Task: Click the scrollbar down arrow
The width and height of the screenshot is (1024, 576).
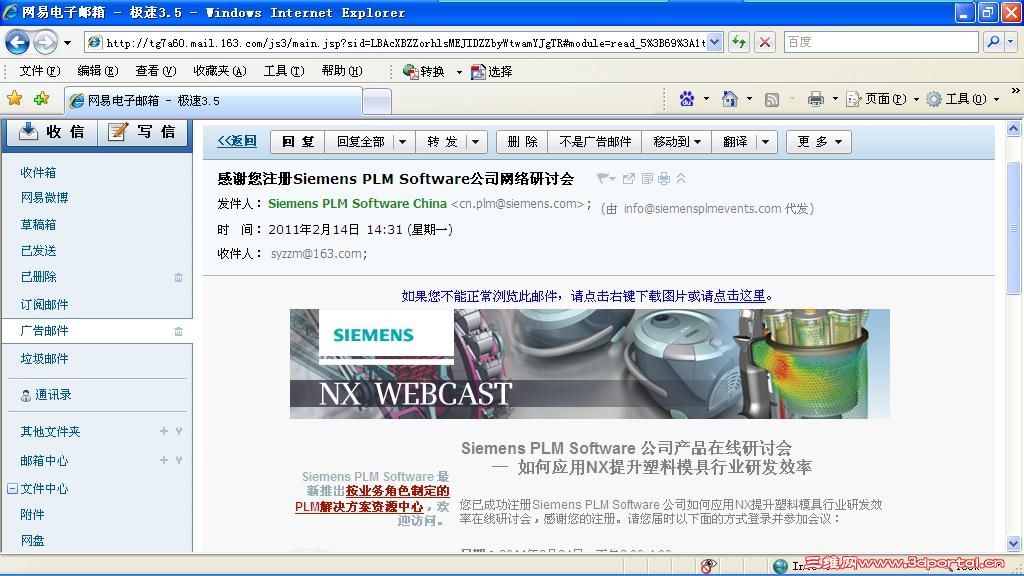Action: click(x=1013, y=543)
